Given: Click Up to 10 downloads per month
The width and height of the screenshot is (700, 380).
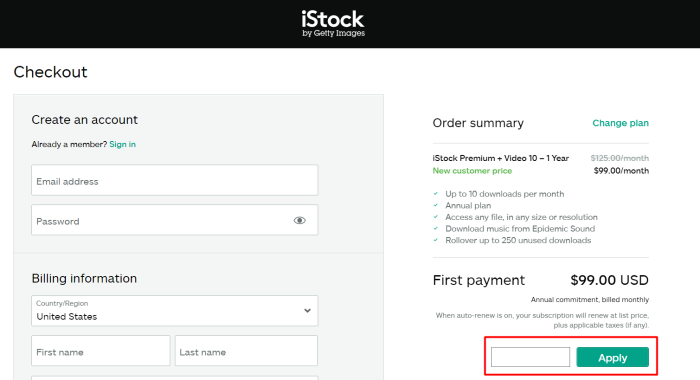Looking at the screenshot, I should coord(504,194).
